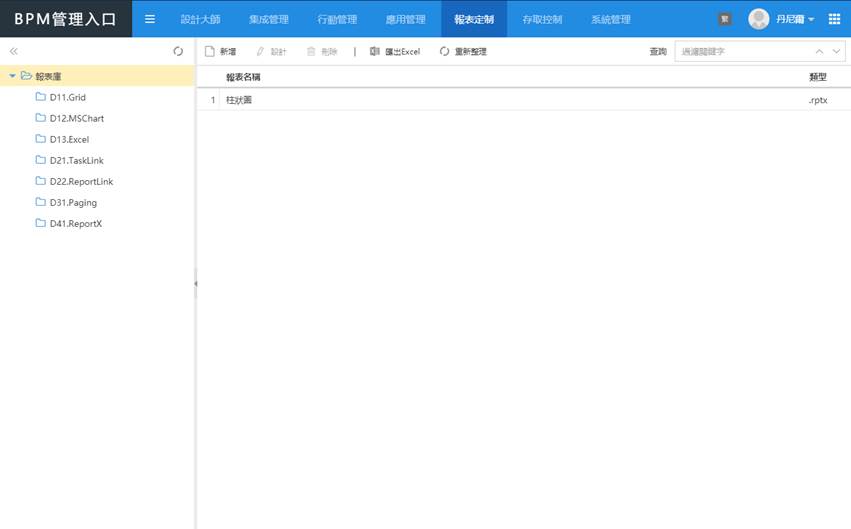This screenshot has height=529, width=851.
Task: Select the 應用管理 tab
Action: point(405,20)
